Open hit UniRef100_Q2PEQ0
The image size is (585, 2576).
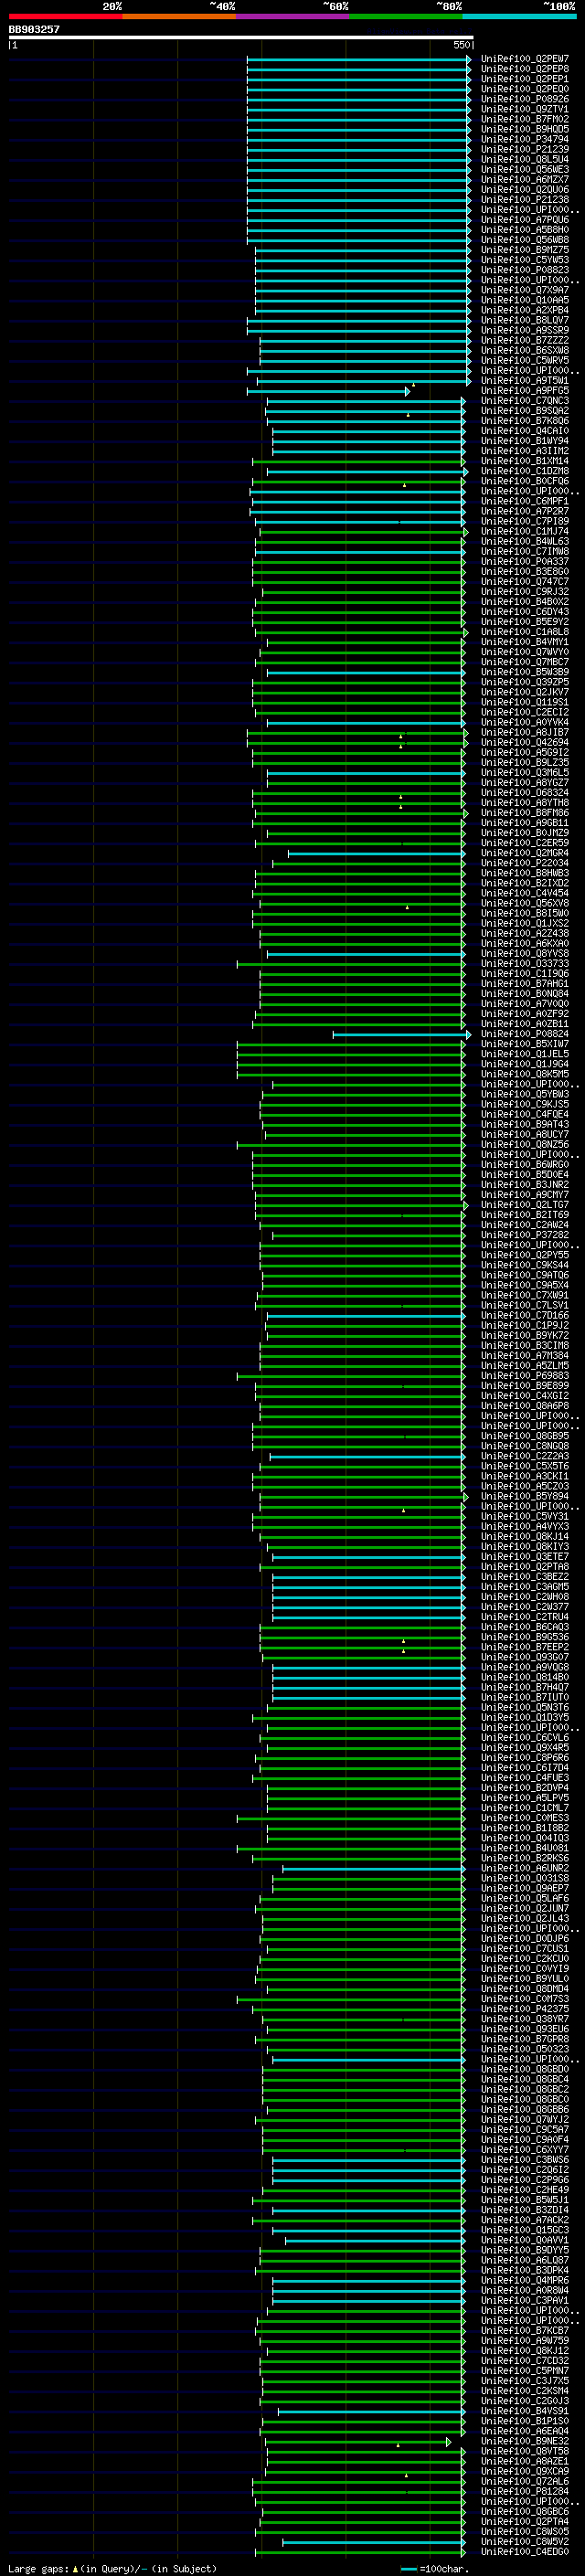(524, 89)
